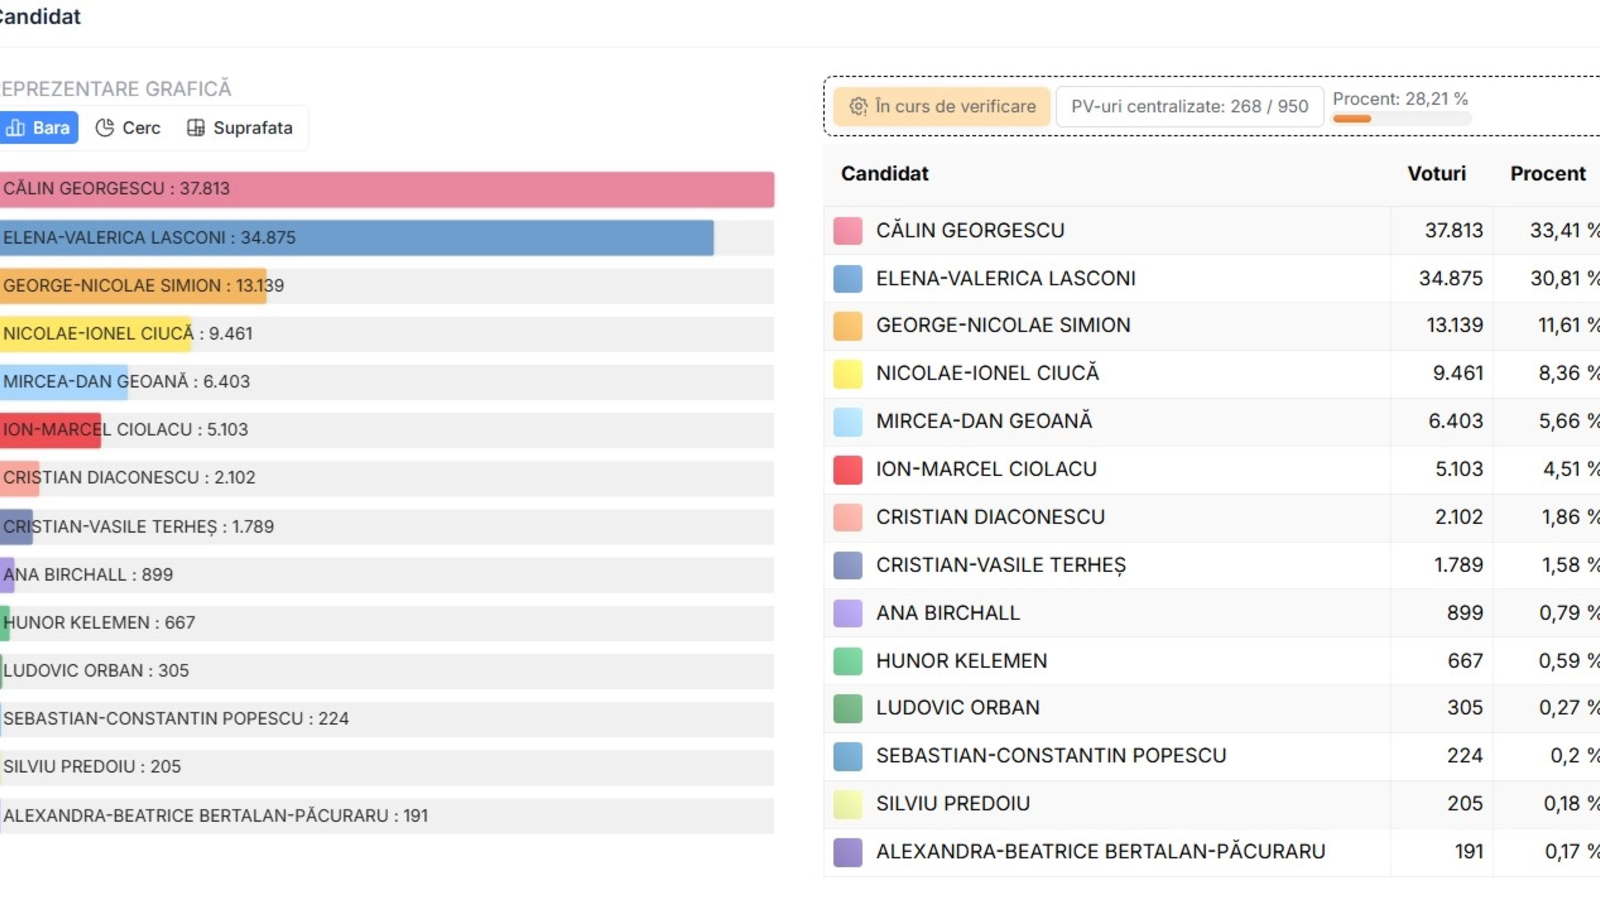Click the Procent column header
Screen dimensions: 1600x900
click(1547, 174)
